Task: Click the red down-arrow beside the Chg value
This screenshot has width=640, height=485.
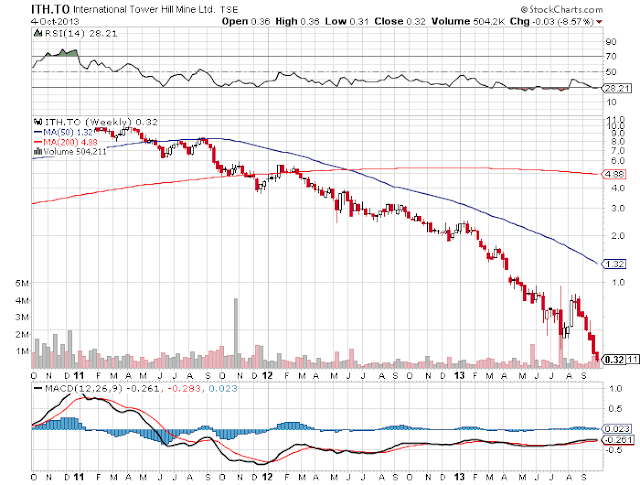Action: (599, 22)
